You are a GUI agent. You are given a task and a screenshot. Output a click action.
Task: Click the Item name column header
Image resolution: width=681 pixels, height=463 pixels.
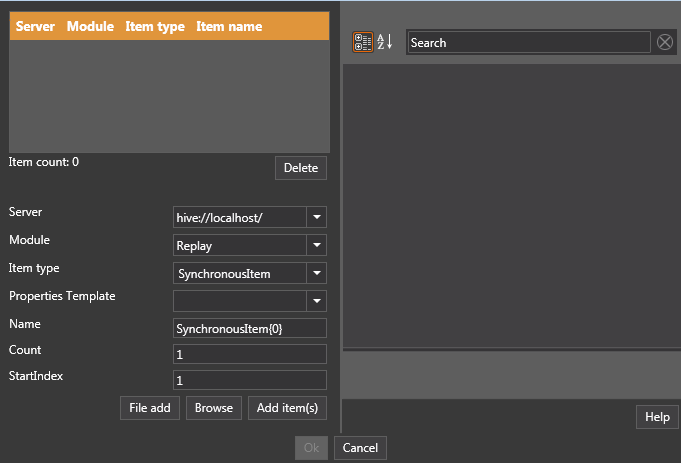point(229,27)
